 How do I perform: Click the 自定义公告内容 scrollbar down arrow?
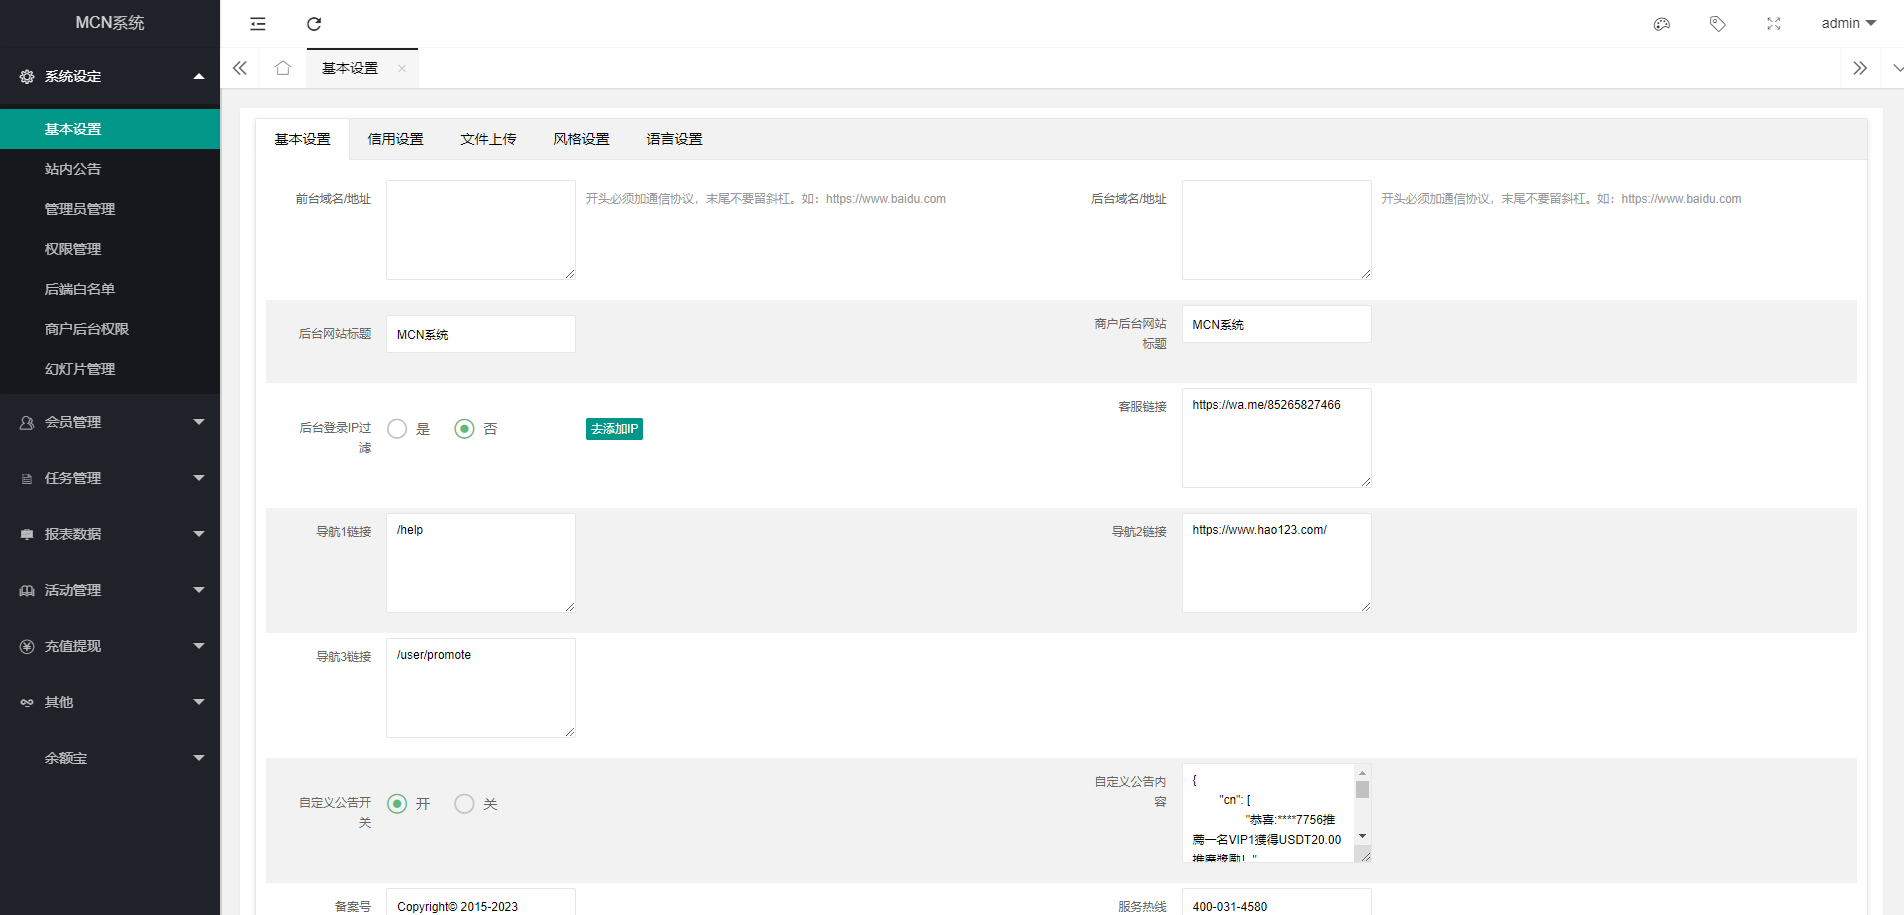(x=1362, y=836)
